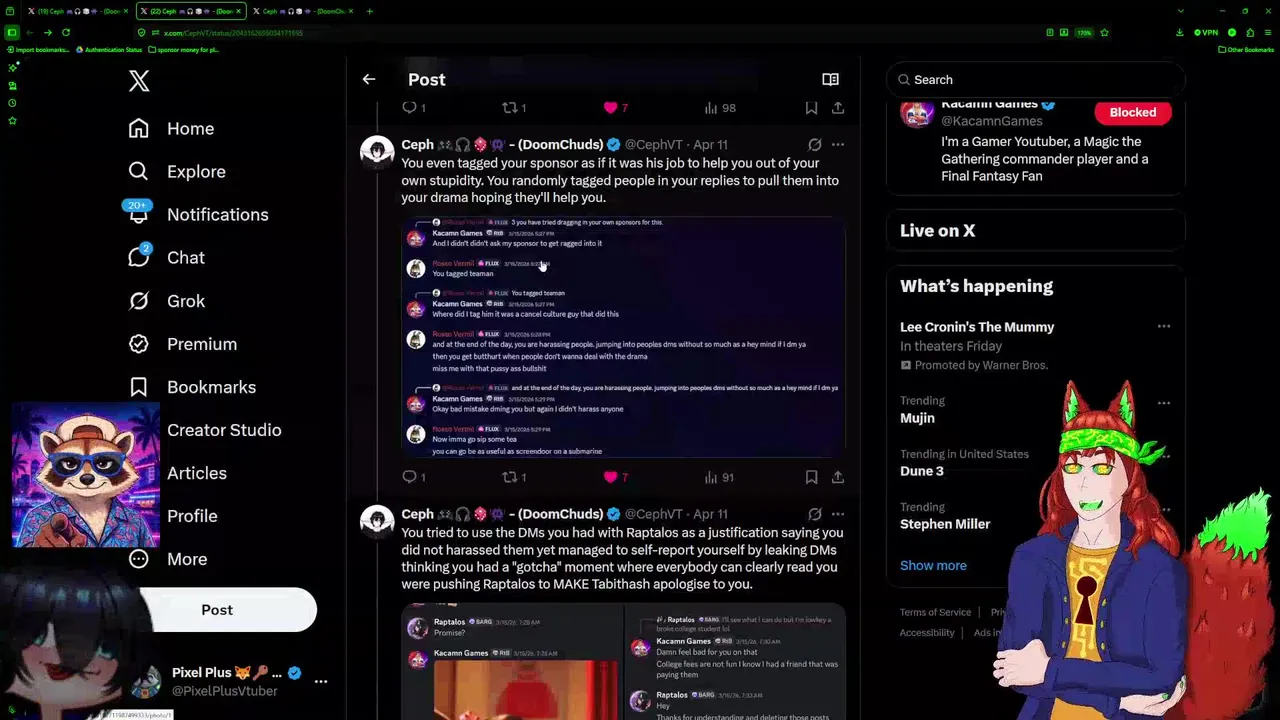View analytics showing 91 views

pyautogui.click(x=719, y=477)
